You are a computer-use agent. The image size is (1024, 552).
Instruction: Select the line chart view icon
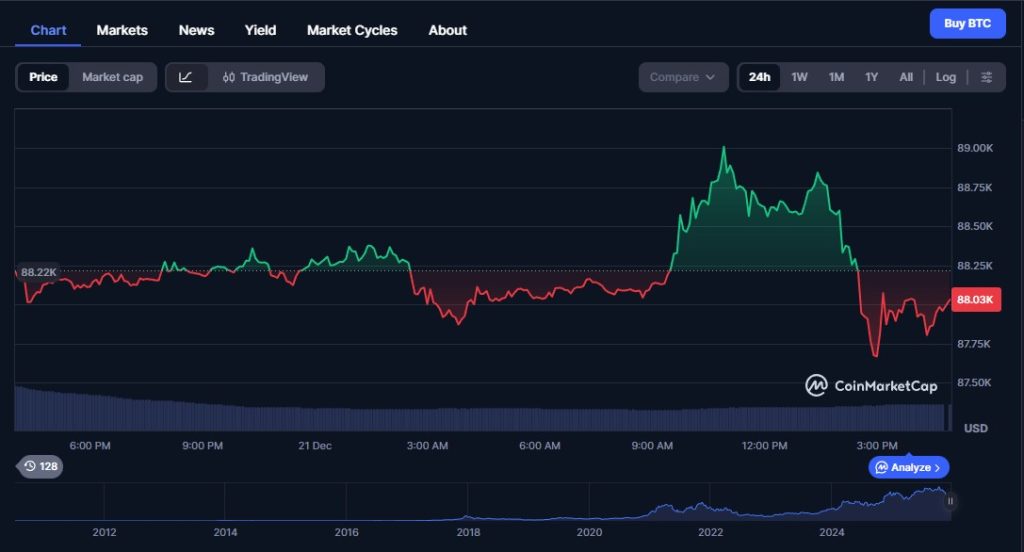click(186, 77)
